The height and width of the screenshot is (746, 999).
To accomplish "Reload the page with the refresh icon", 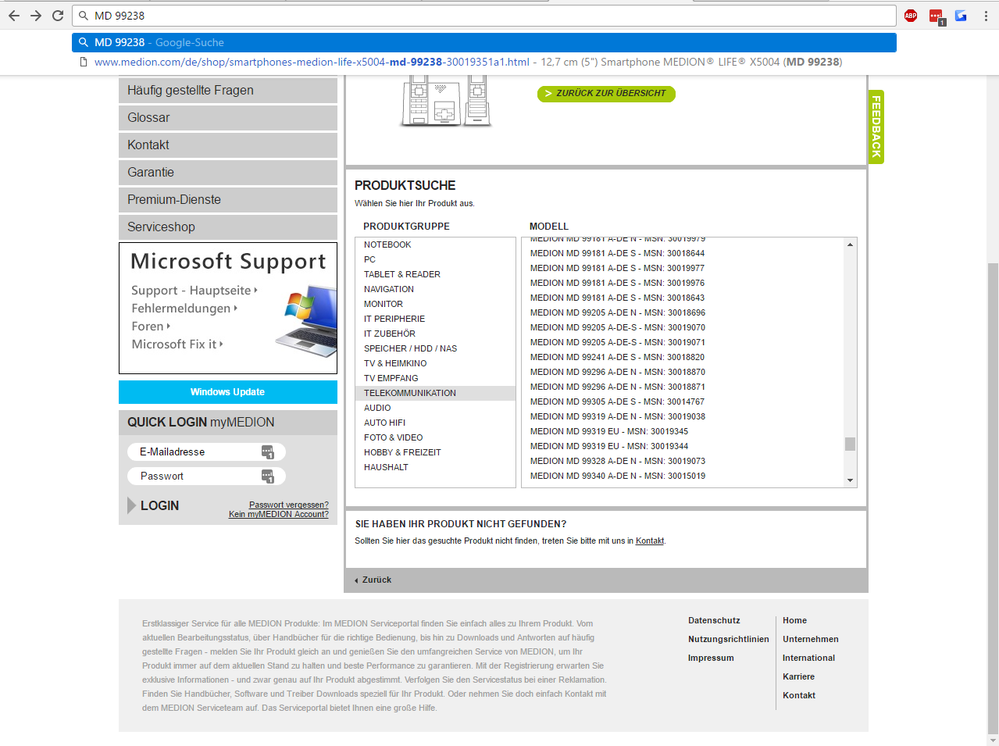I will click(58, 16).
